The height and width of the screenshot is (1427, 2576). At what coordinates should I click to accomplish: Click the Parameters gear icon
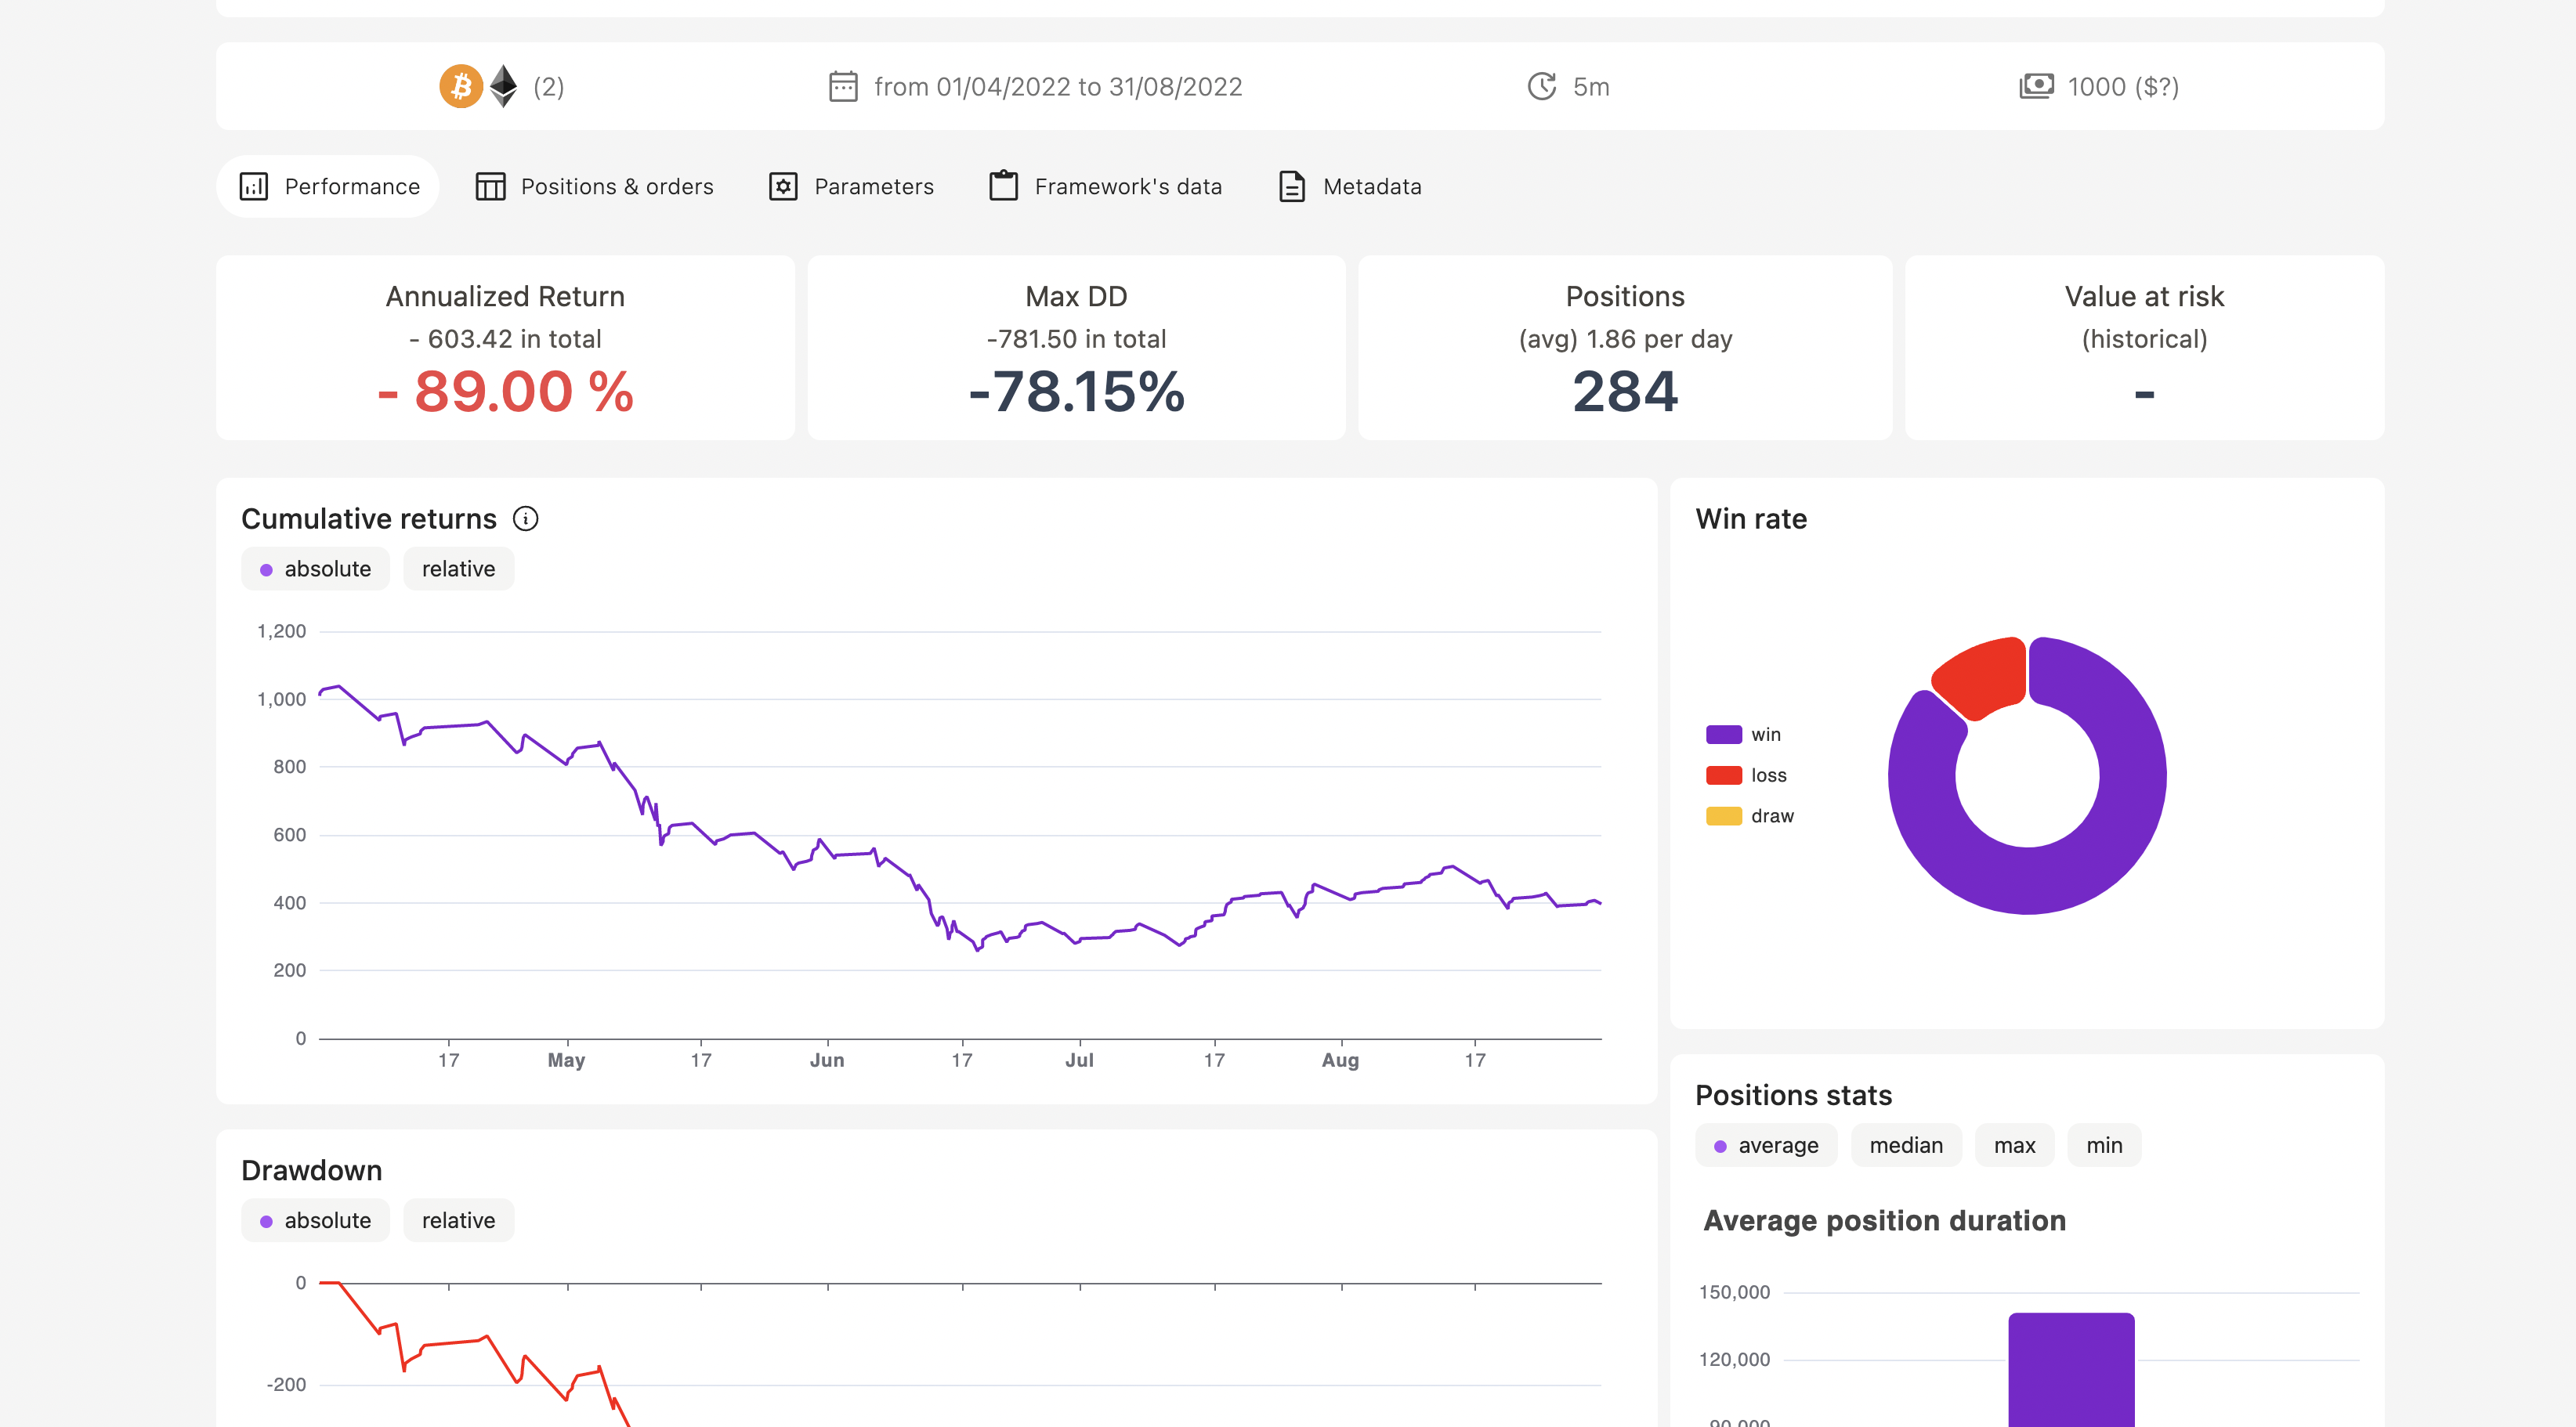tap(783, 186)
